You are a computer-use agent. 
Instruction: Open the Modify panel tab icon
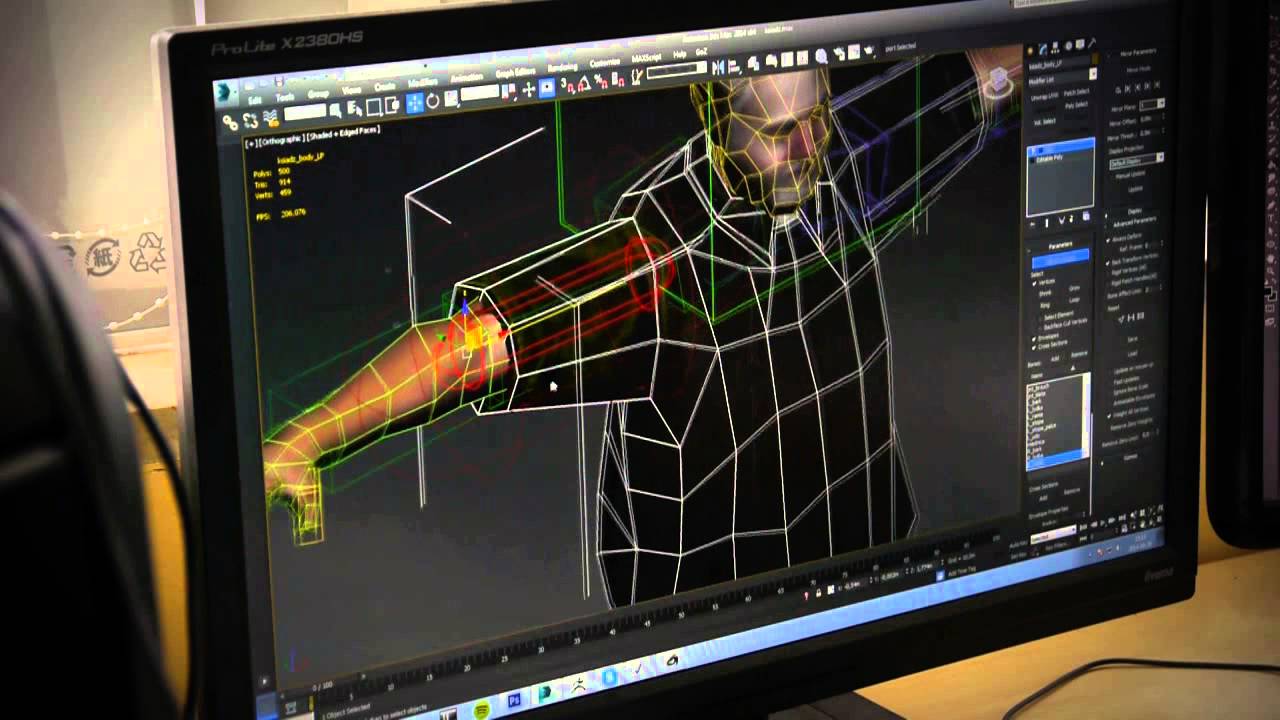(1044, 48)
